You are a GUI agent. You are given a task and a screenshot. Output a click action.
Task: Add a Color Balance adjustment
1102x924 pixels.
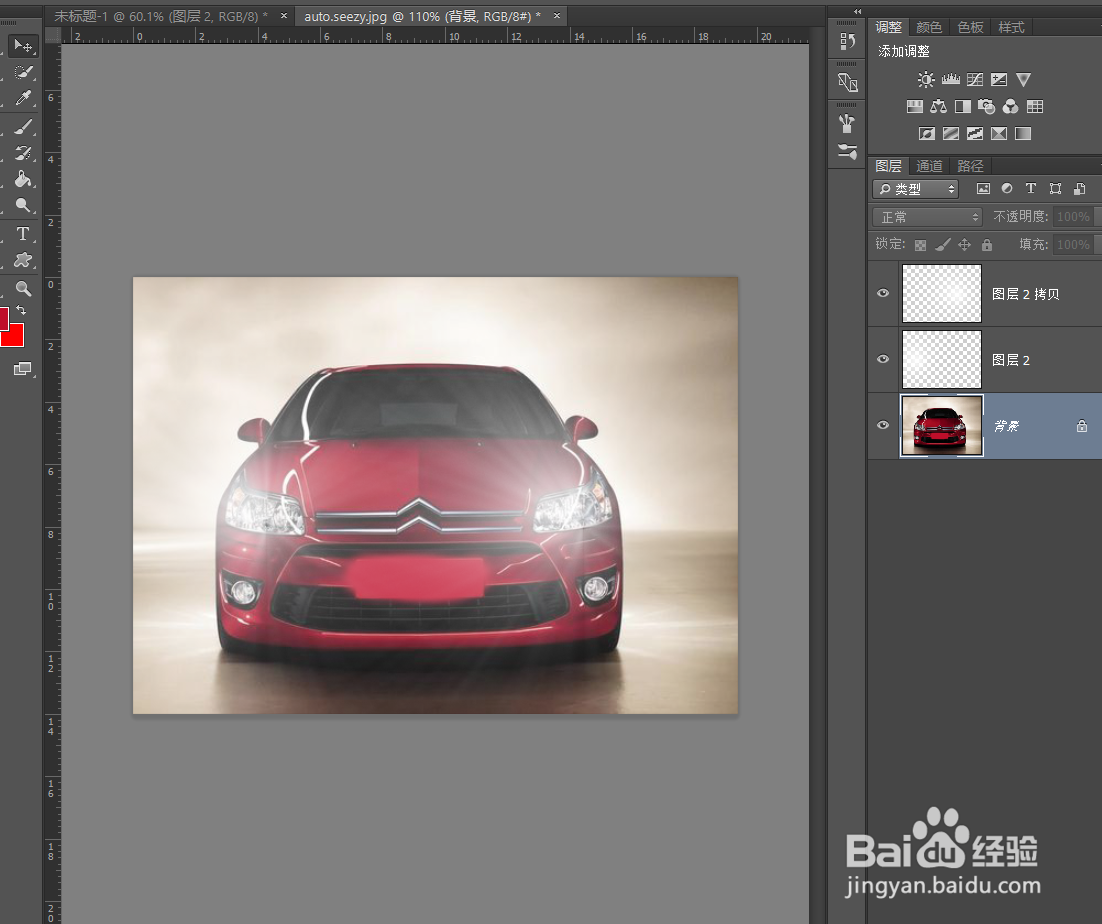[x=938, y=107]
